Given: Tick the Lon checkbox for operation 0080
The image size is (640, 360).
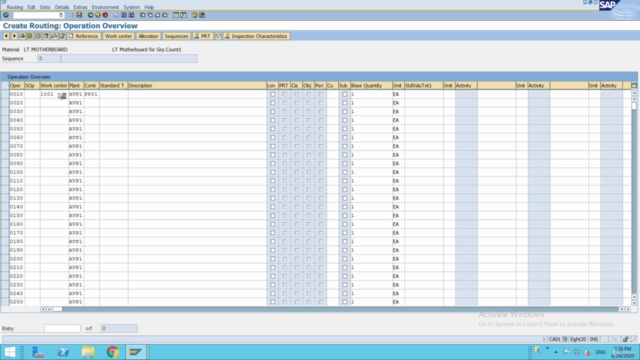Looking at the screenshot, I should coord(273,155).
